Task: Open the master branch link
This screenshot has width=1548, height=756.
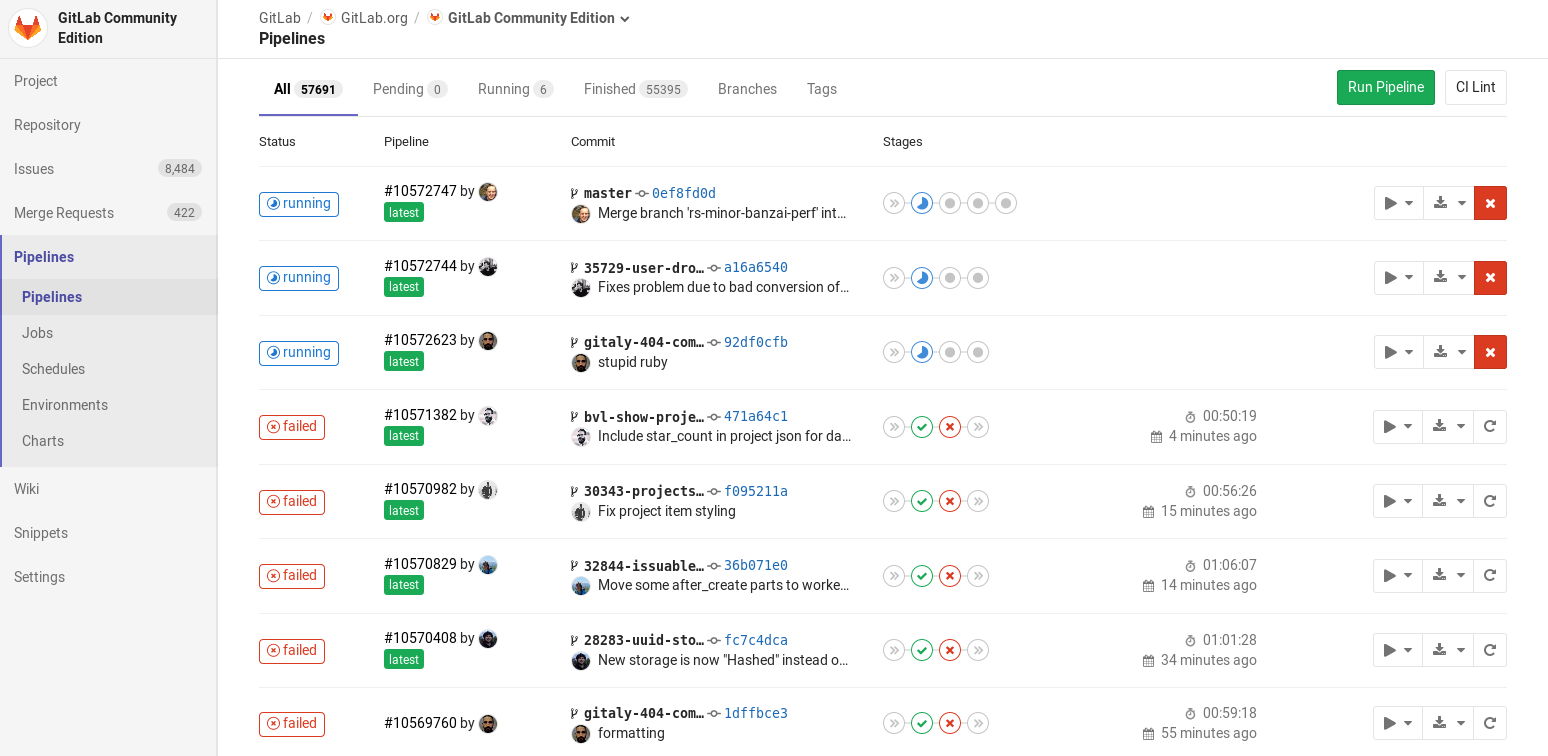Action: point(608,193)
